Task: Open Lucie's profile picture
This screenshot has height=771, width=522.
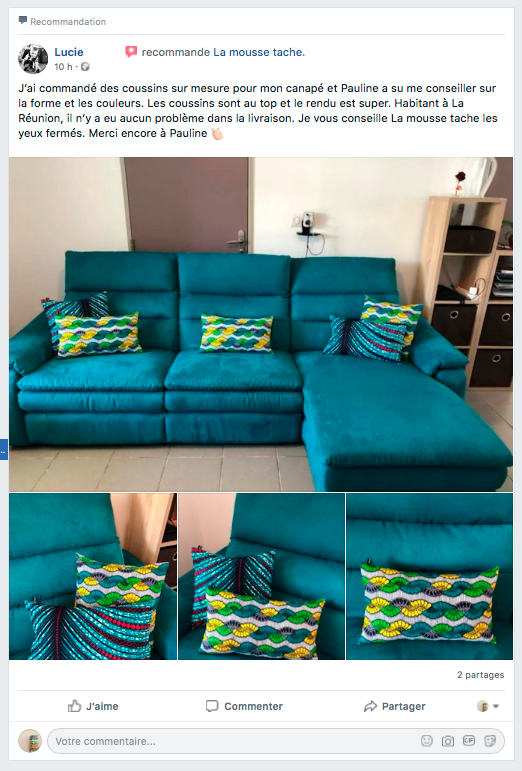Action: click(x=33, y=59)
